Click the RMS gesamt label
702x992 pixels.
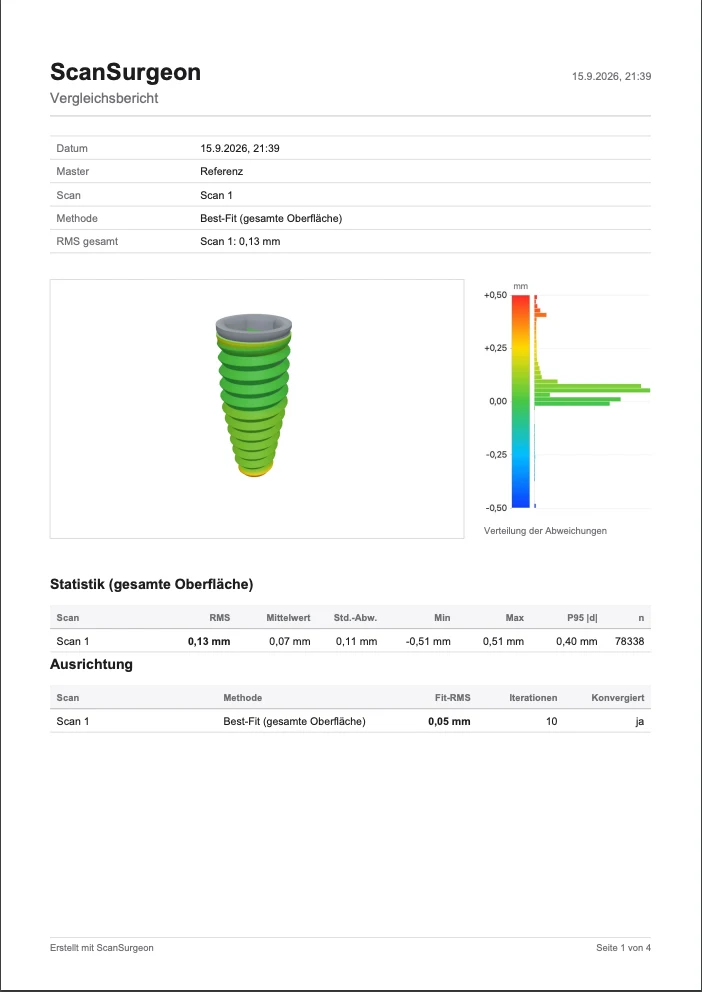pyautogui.click(x=87, y=242)
